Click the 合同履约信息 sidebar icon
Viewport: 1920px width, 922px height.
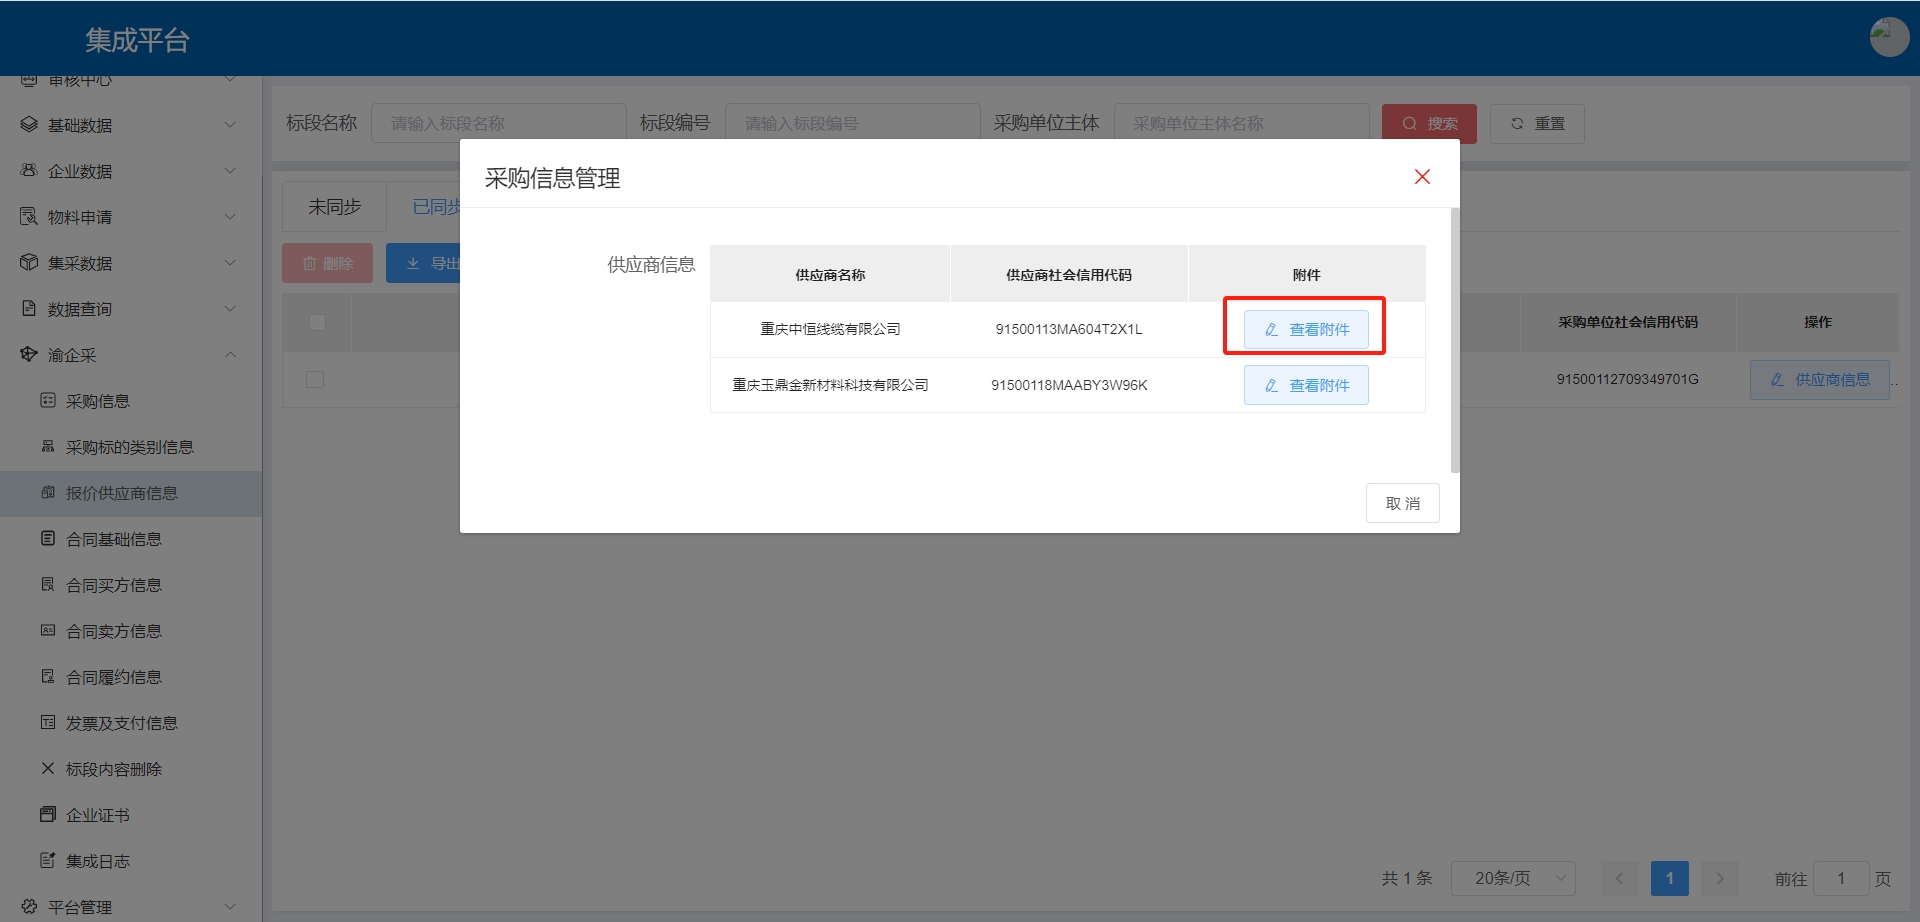[48, 676]
